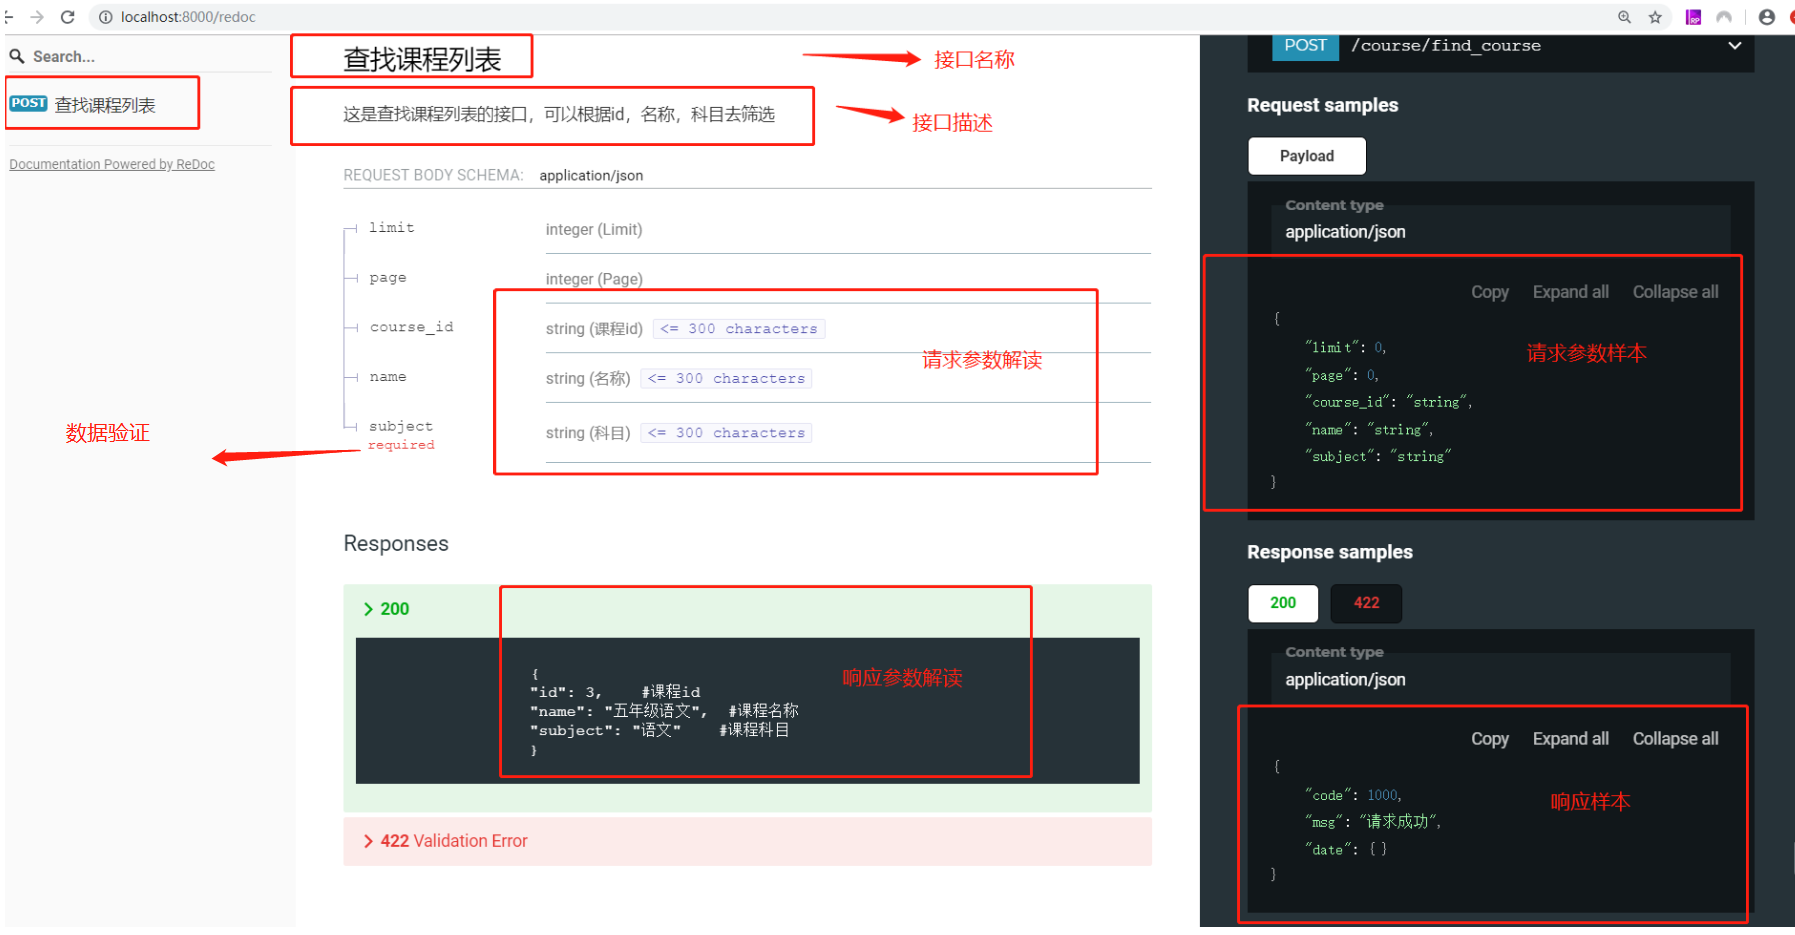Click the purple extension icon in toolbar
Image resolution: width=1795 pixels, height=935 pixels.
[1693, 17]
